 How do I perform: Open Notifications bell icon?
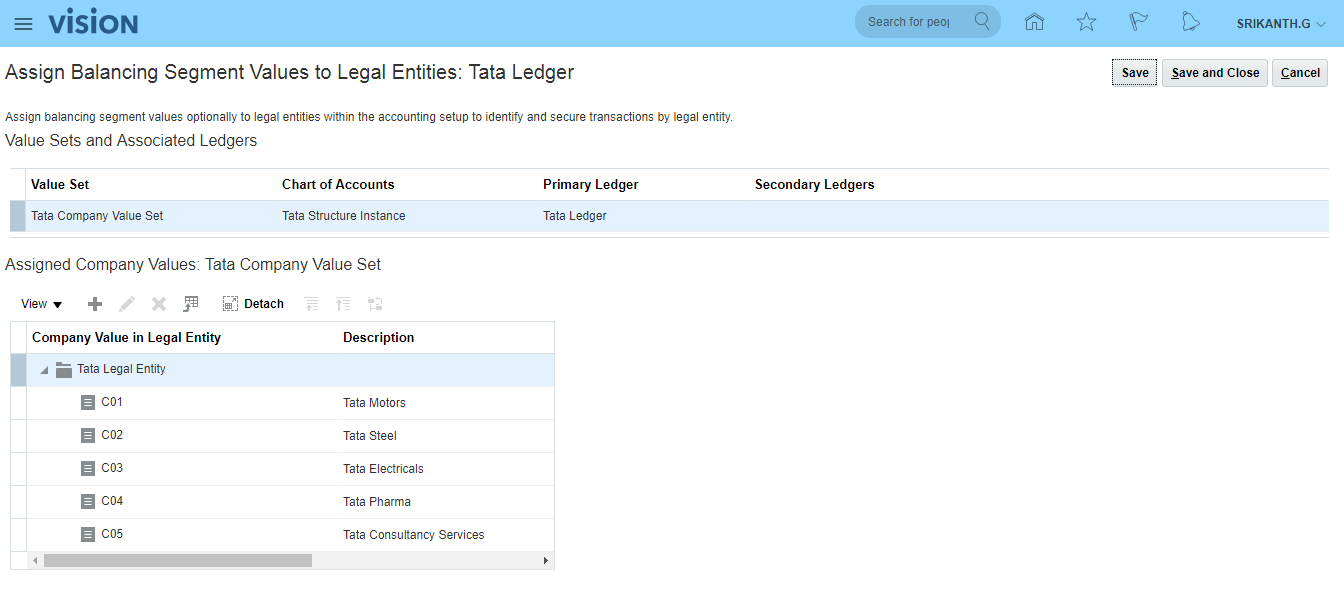(x=1190, y=22)
